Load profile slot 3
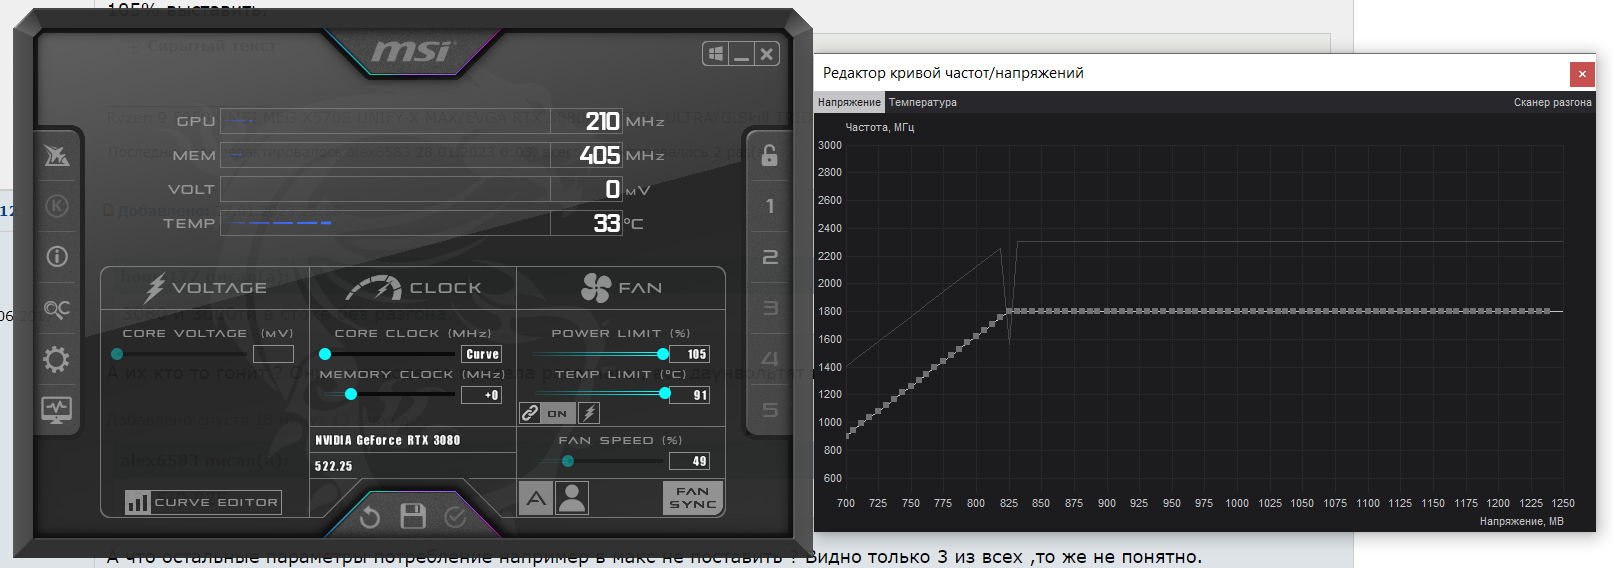The image size is (1613, 568). [769, 308]
